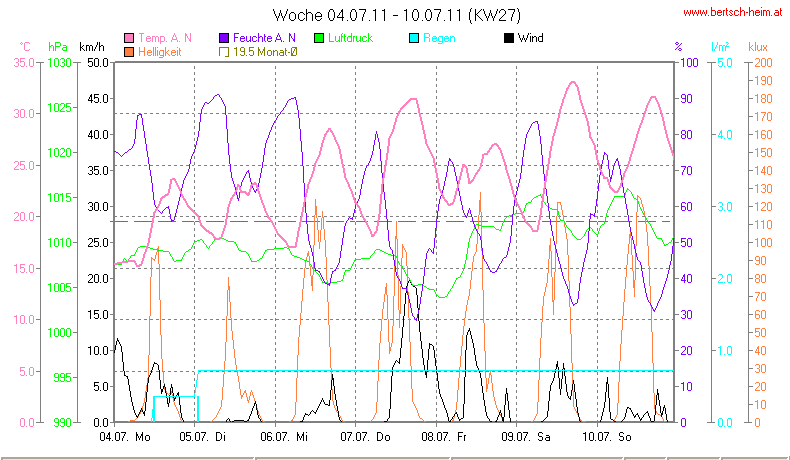Click the '08.07. Fr' date label
Screen dimensions: 790x460
coord(444,437)
